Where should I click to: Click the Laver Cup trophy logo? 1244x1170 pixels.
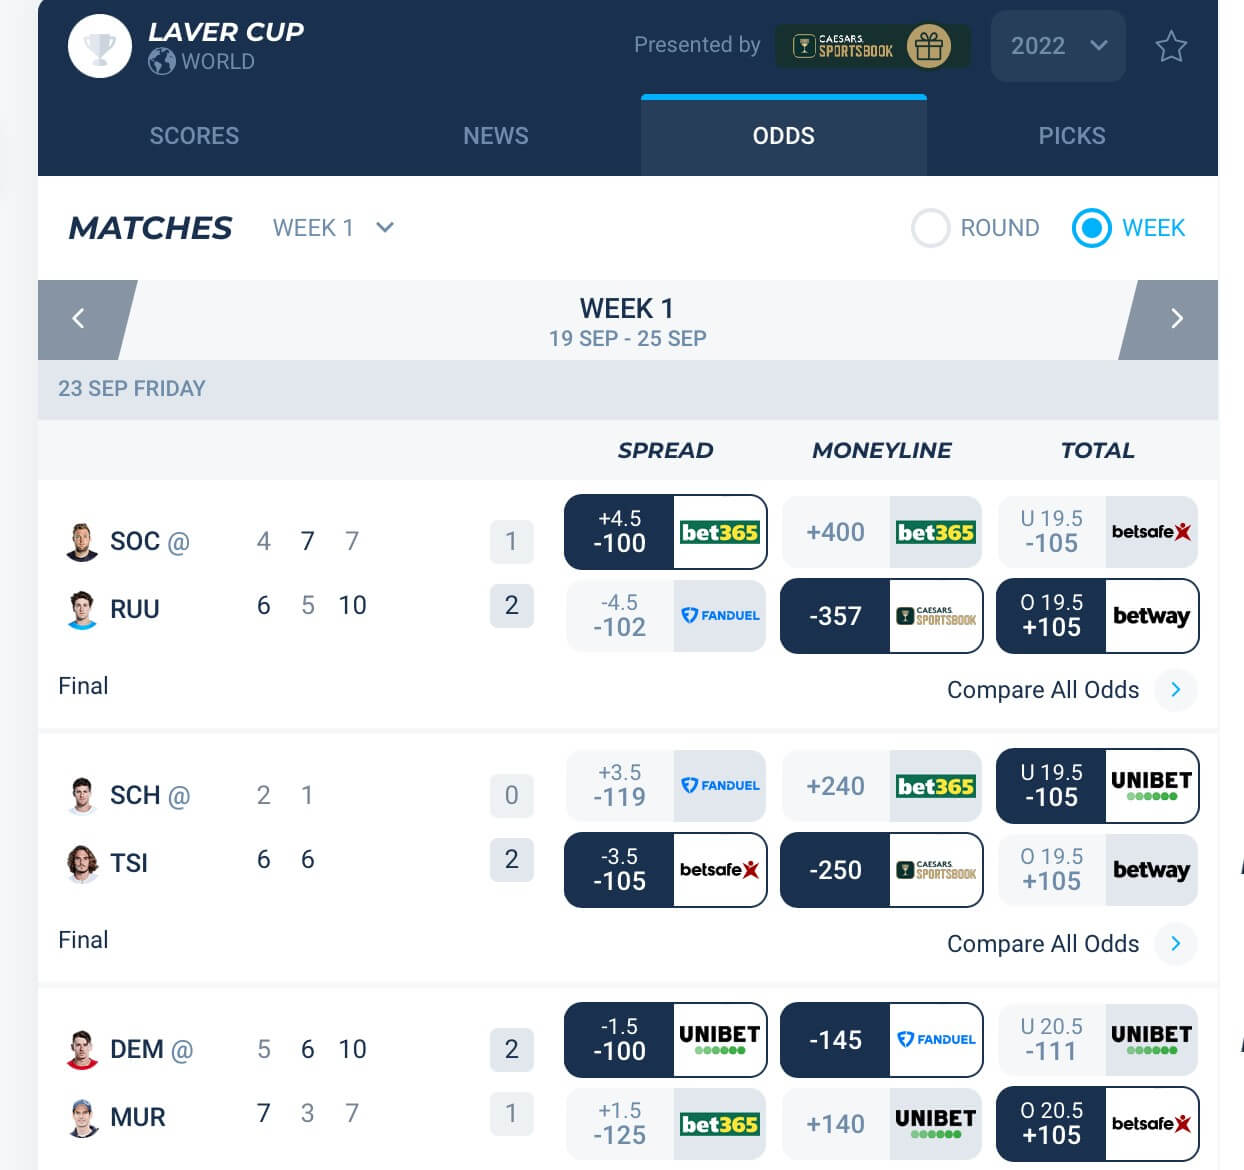click(100, 46)
